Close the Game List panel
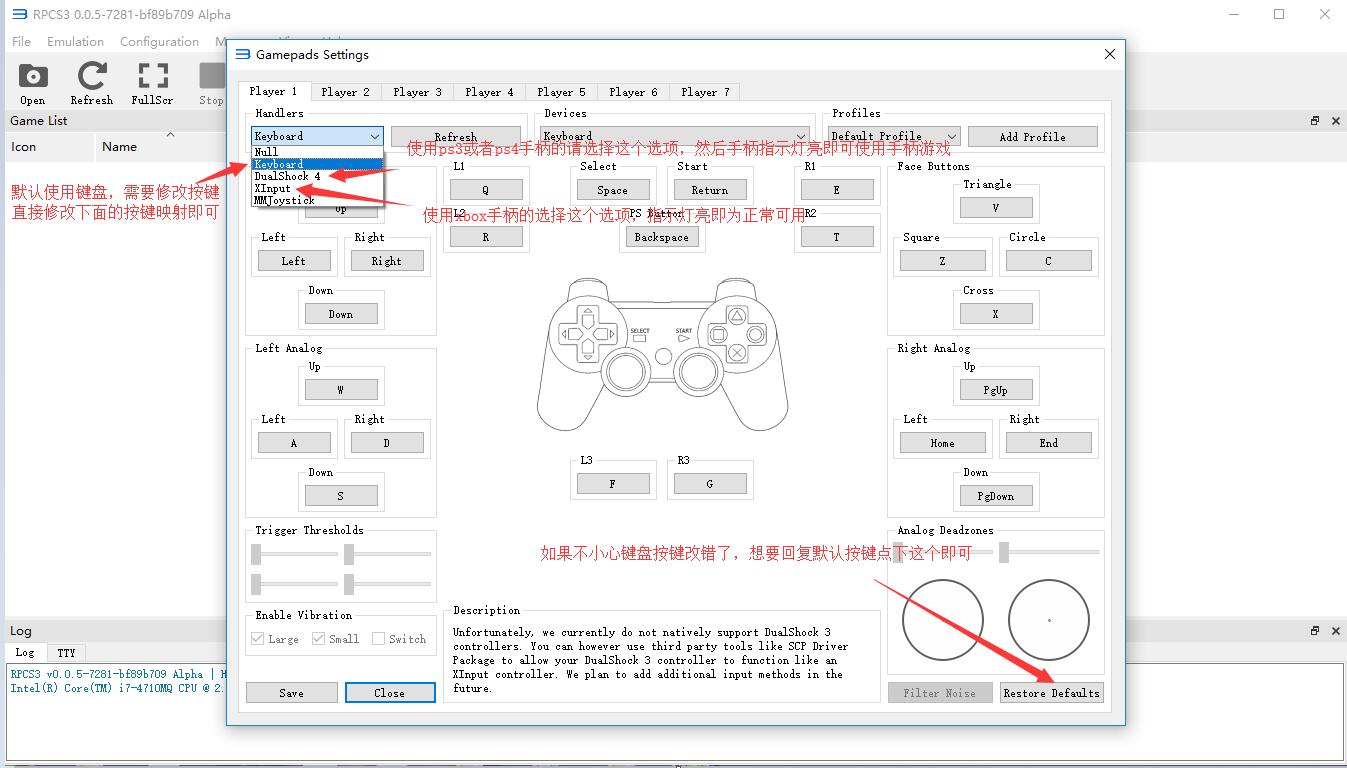 pos(1335,121)
